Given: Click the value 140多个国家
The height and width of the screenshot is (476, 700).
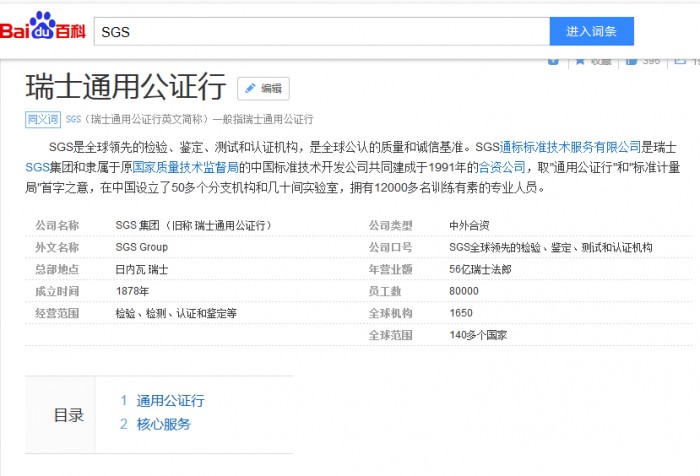Looking at the screenshot, I should (478, 335).
